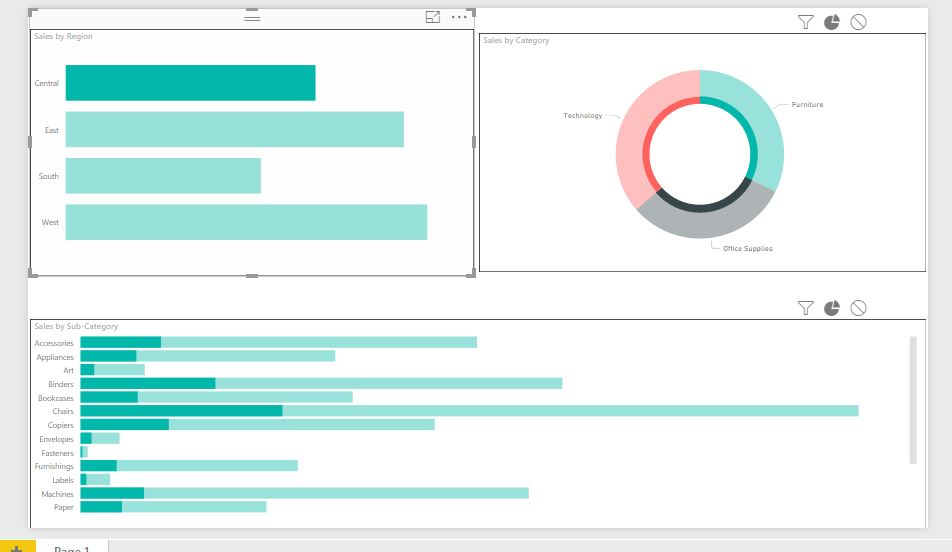Click the East axis label
The height and width of the screenshot is (552, 952).
coord(52,130)
